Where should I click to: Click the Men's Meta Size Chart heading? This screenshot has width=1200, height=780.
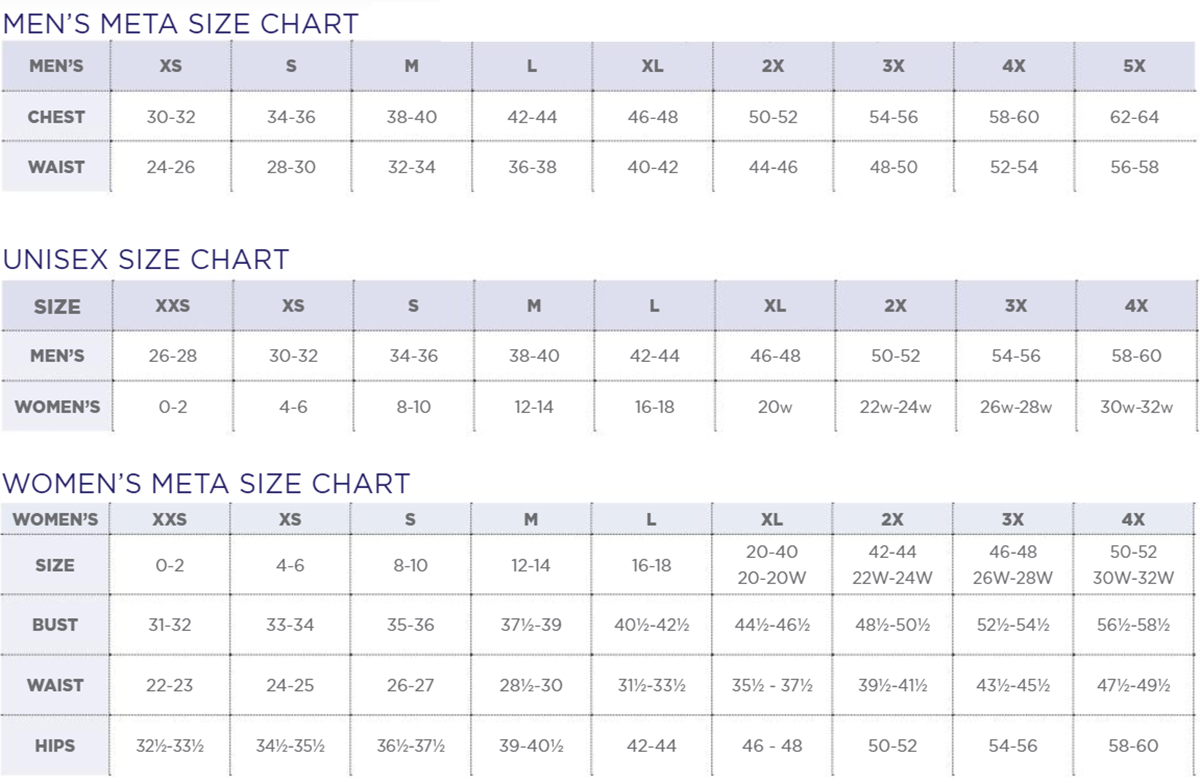tap(180, 23)
